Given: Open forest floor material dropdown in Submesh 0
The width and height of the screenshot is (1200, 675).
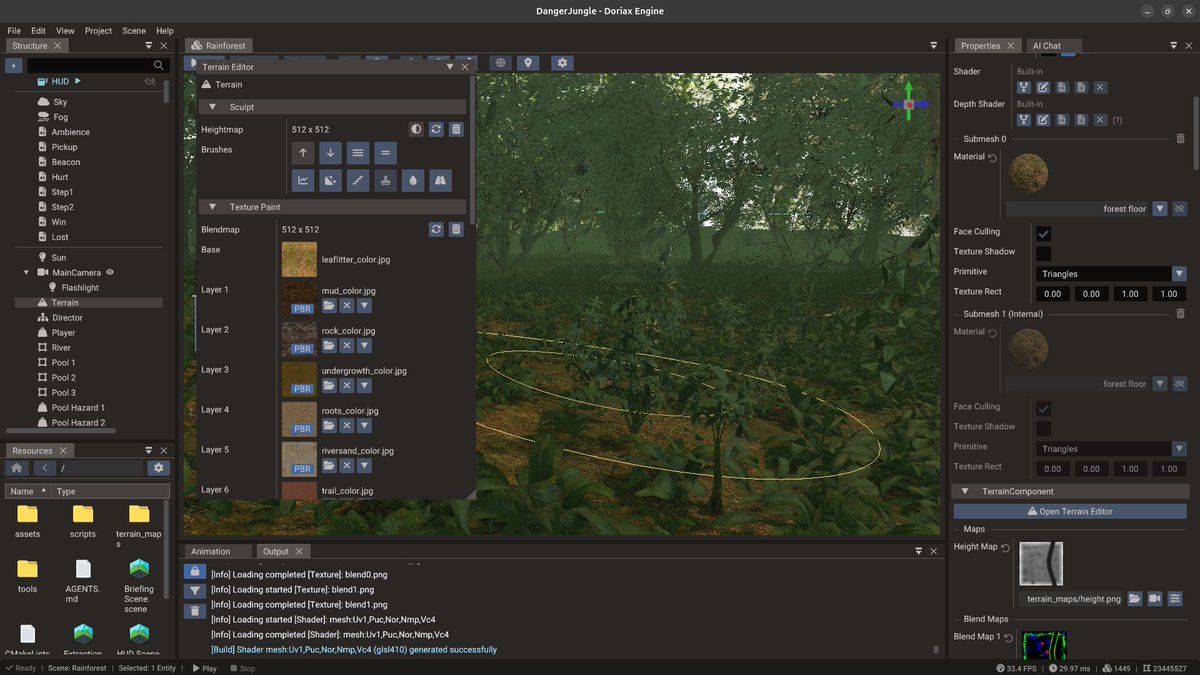Looking at the screenshot, I should tap(1159, 209).
